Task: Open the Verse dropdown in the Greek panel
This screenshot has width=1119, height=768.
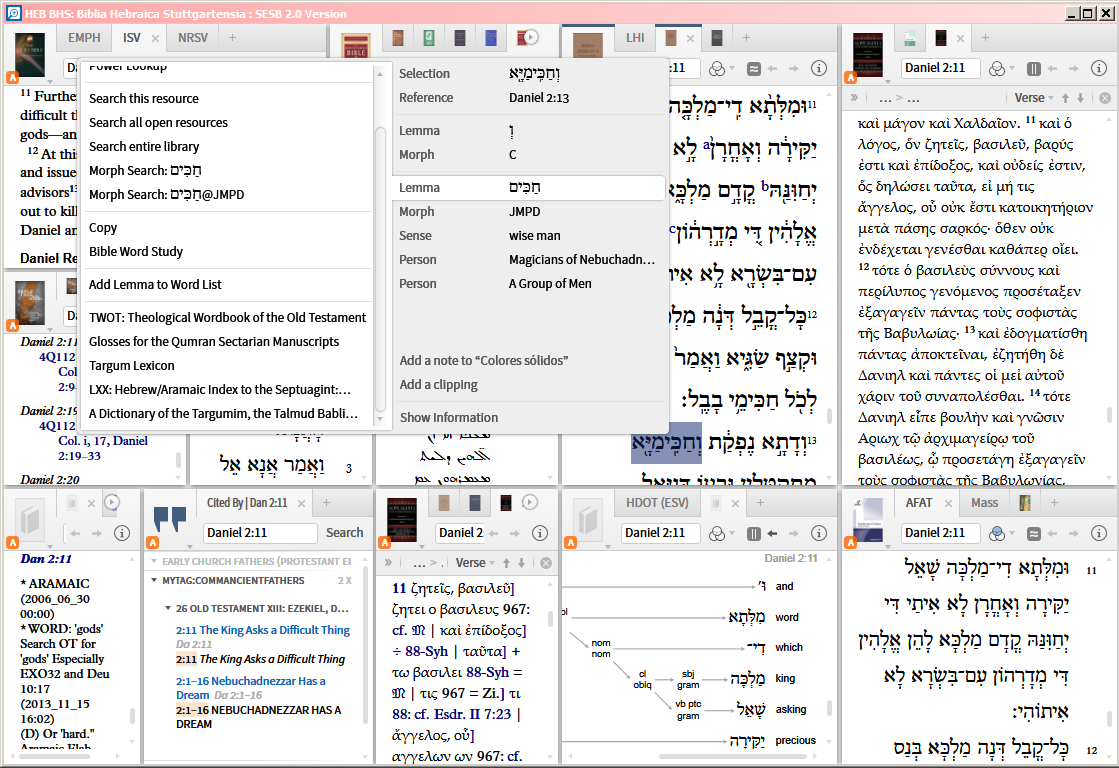Action: (1033, 98)
